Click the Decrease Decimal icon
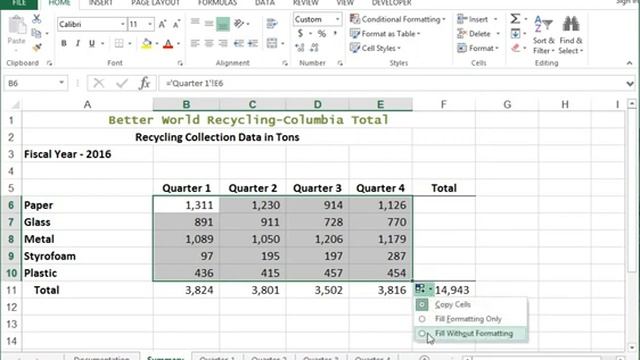 click(x=314, y=48)
